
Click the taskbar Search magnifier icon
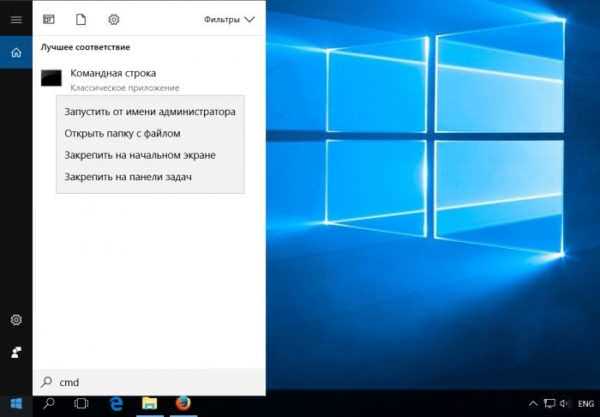tap(49, 403)
